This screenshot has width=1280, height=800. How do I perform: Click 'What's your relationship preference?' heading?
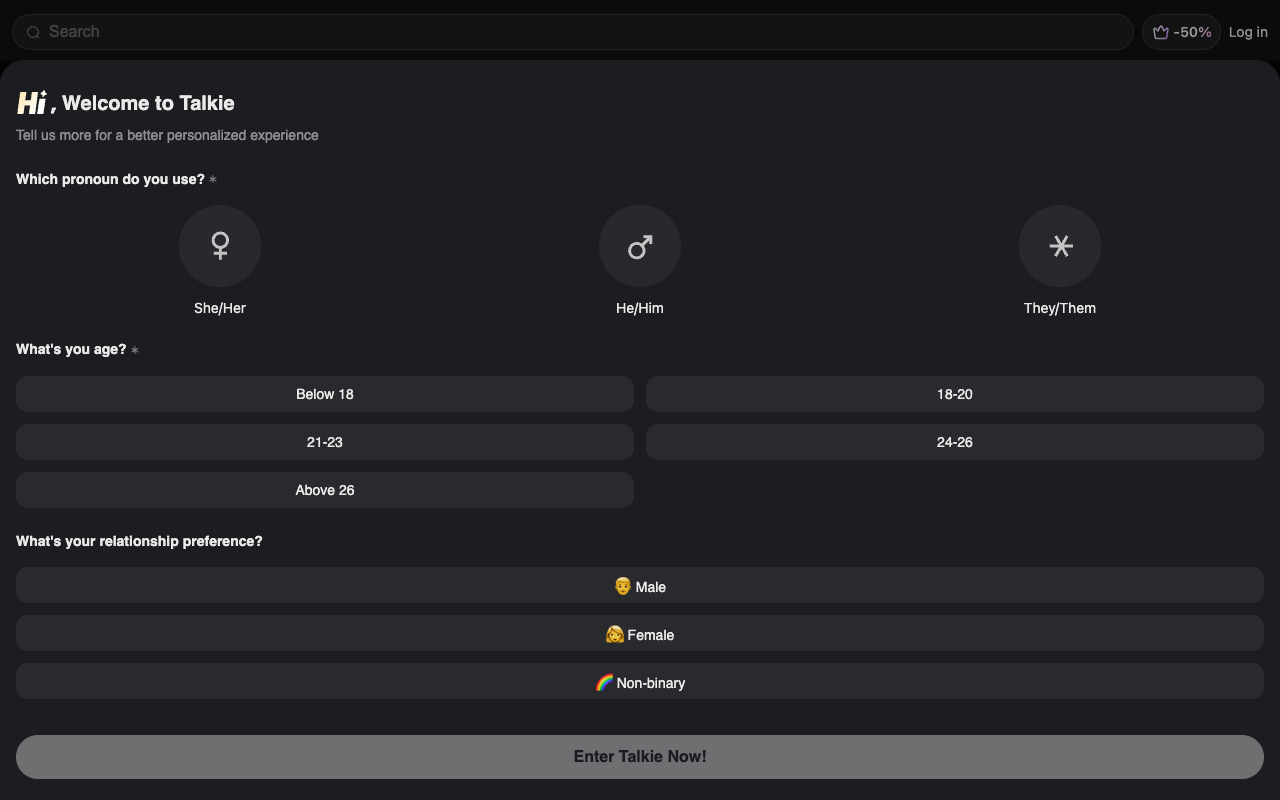point(139,541)
